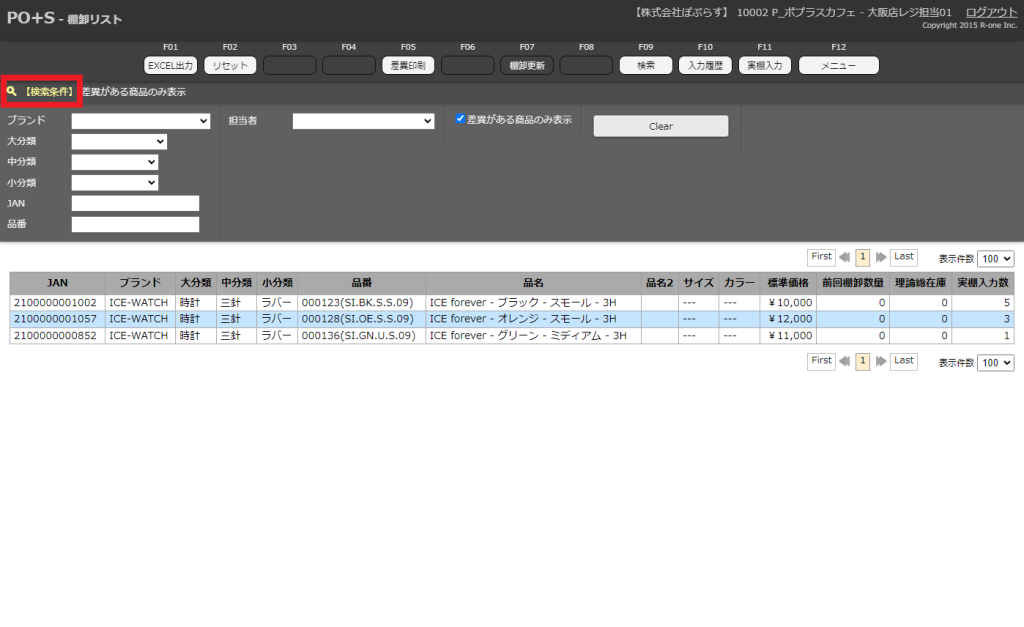
Task: Open the メニュー F12 menu button
Action: click(x=838, y=66)
